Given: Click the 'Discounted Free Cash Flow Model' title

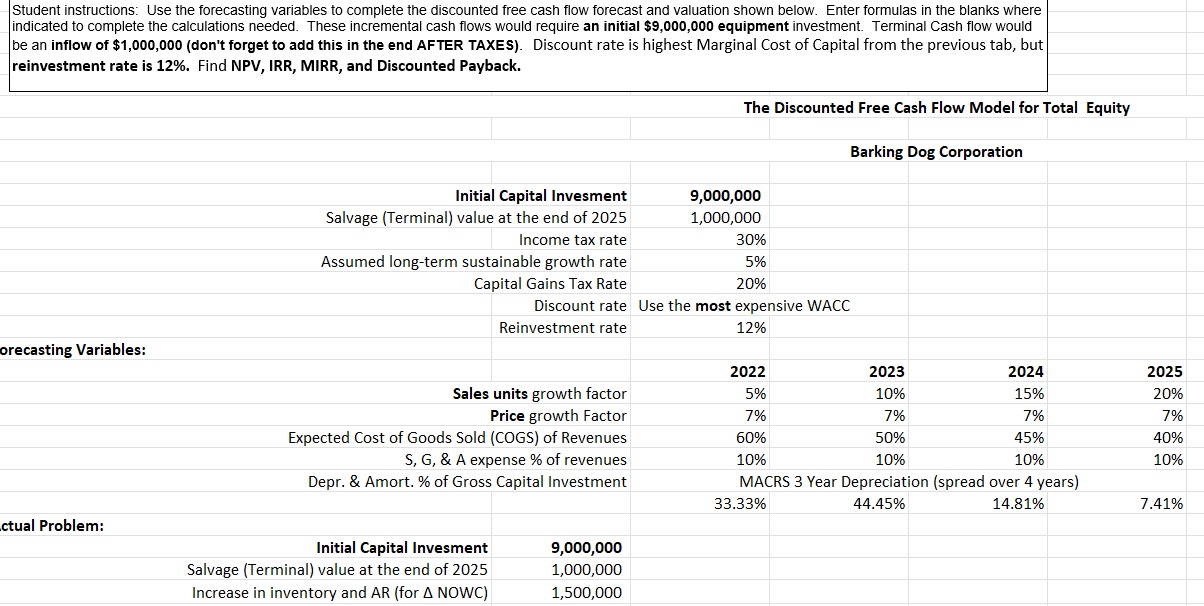Looking at the screenshot, I should click(937, 107).
